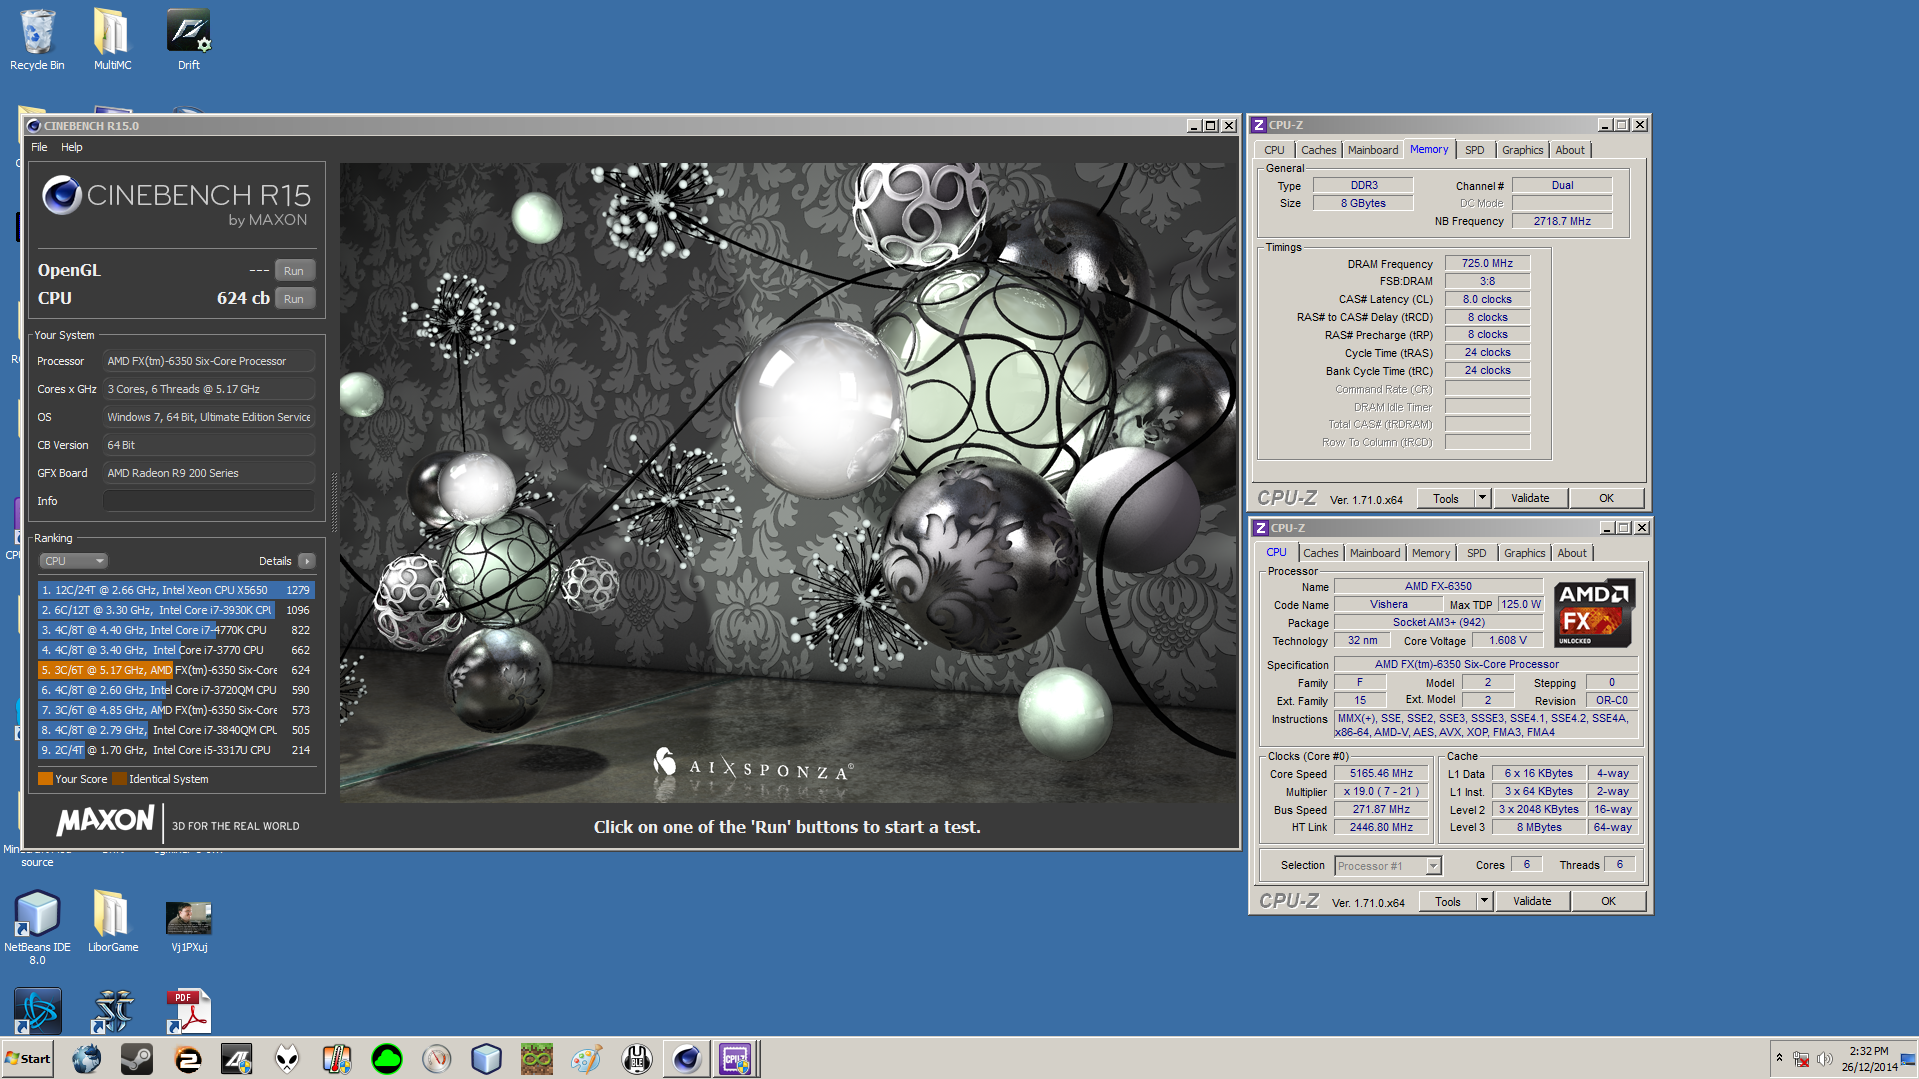Screen dimensions: 1919x1079
Task: Open Memory tab in lower CPU-Z window
Action: [x=1431, y=553]
